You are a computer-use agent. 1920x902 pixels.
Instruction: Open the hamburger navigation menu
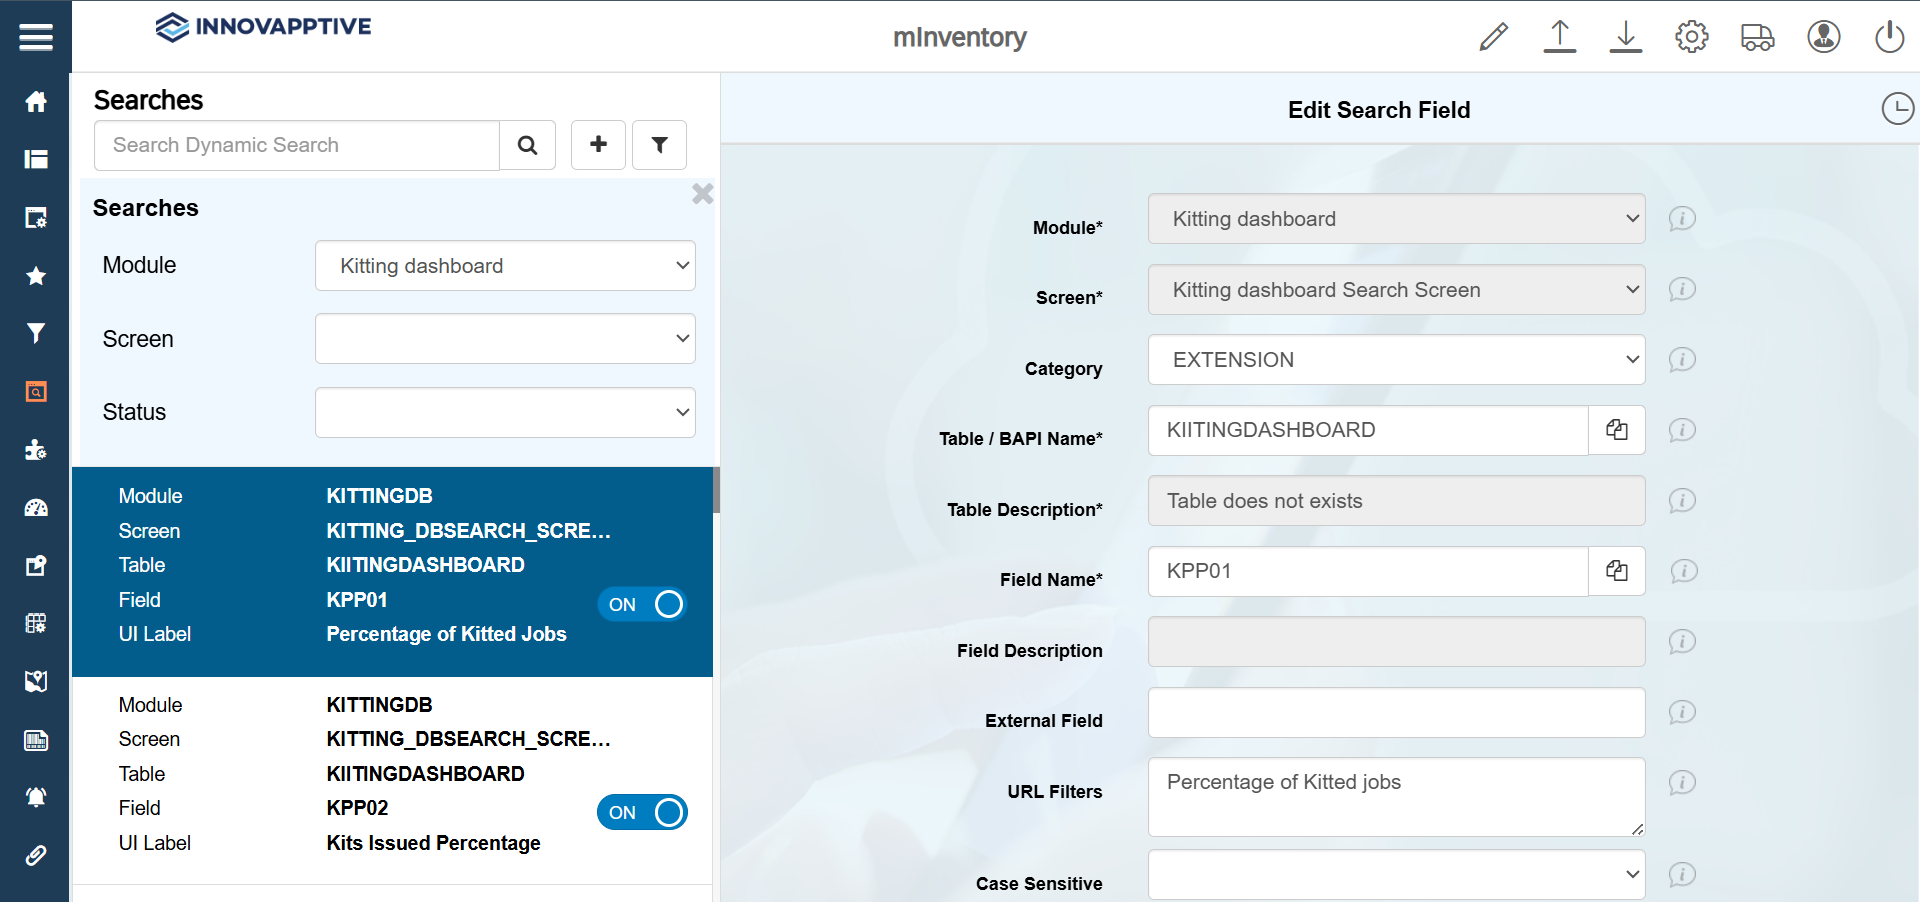point(35,37)
